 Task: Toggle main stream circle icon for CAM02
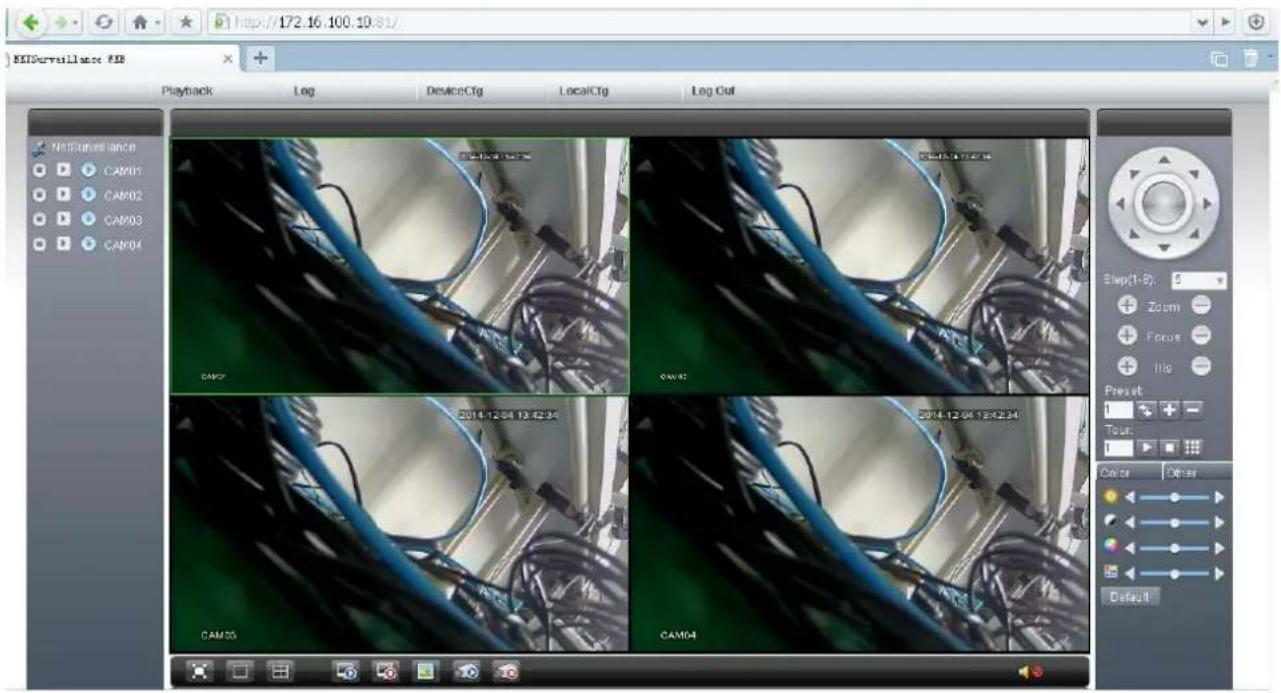41,195
